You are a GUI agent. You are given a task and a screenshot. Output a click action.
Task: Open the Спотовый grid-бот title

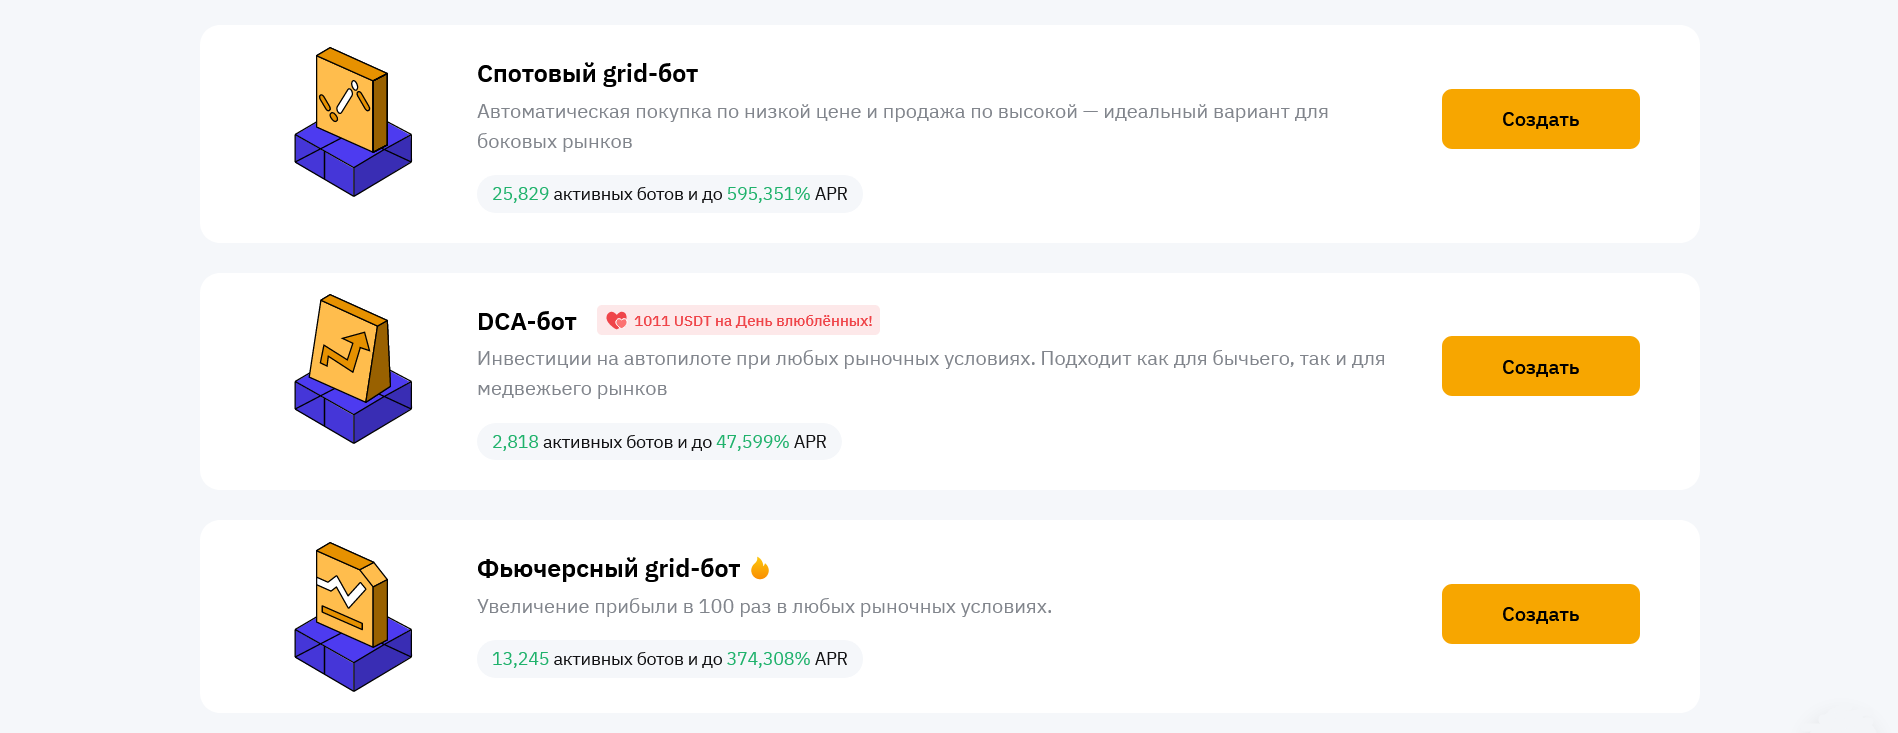click(x=587, y=74)
